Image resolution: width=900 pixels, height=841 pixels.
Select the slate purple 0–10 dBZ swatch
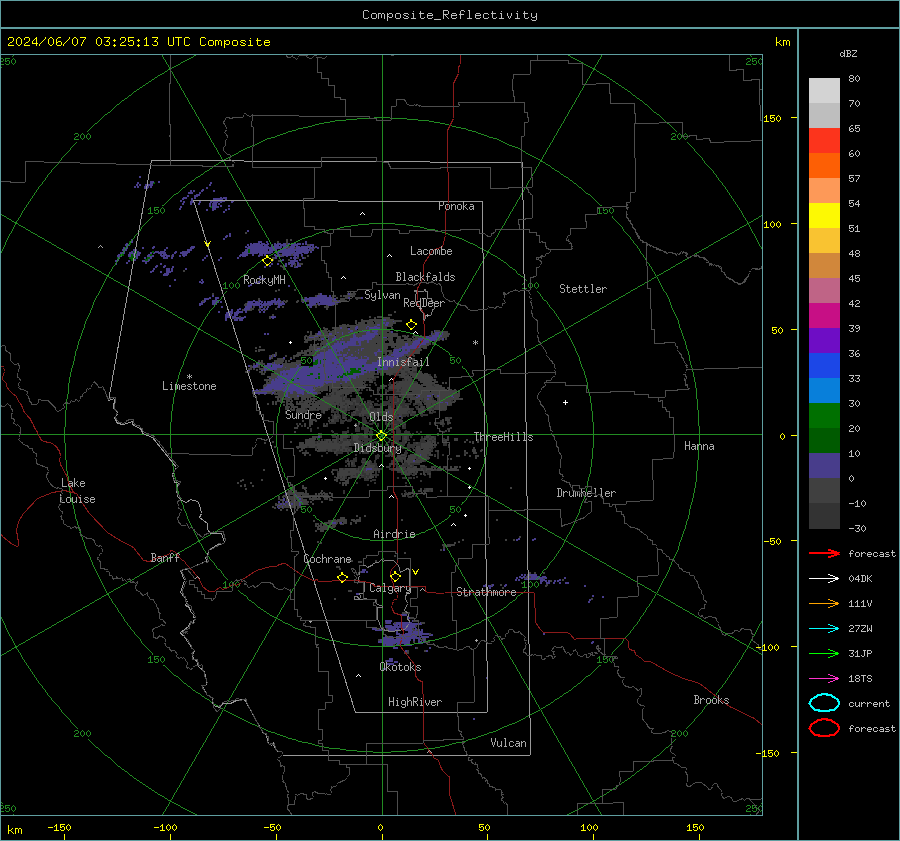coord(824,466)
